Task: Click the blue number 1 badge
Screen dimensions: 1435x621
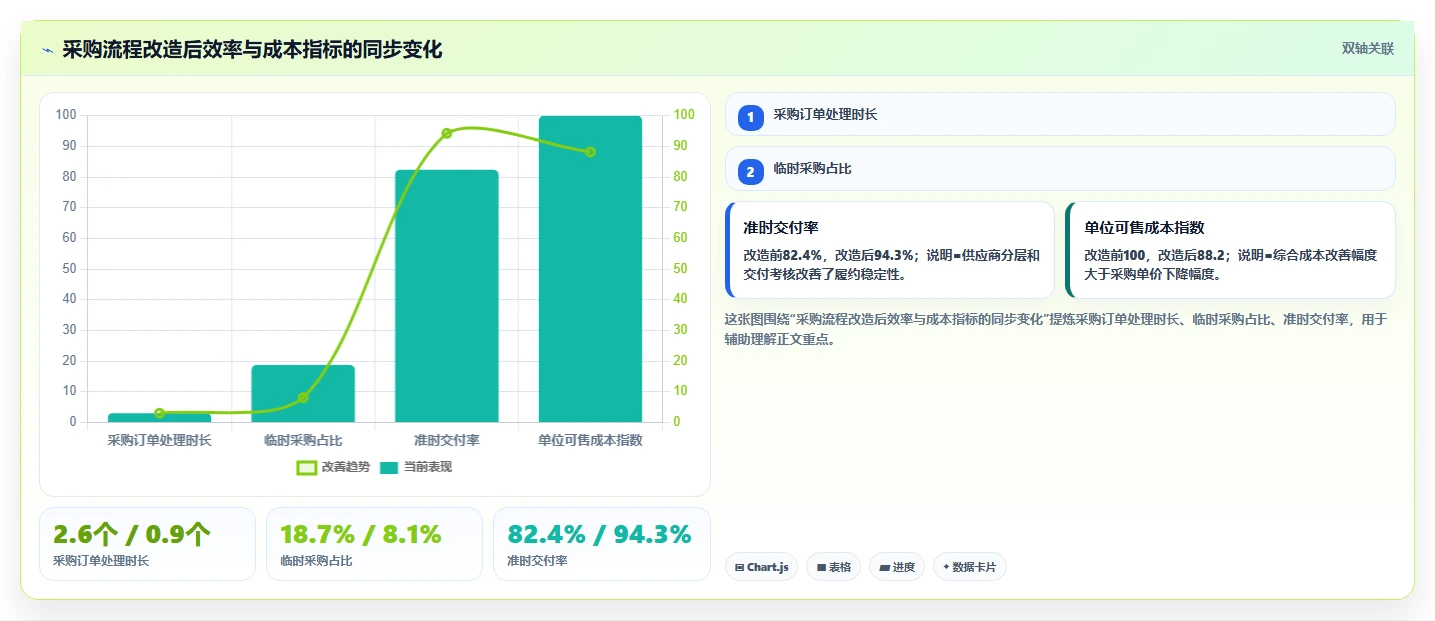Action: click(x=750, y=117)
